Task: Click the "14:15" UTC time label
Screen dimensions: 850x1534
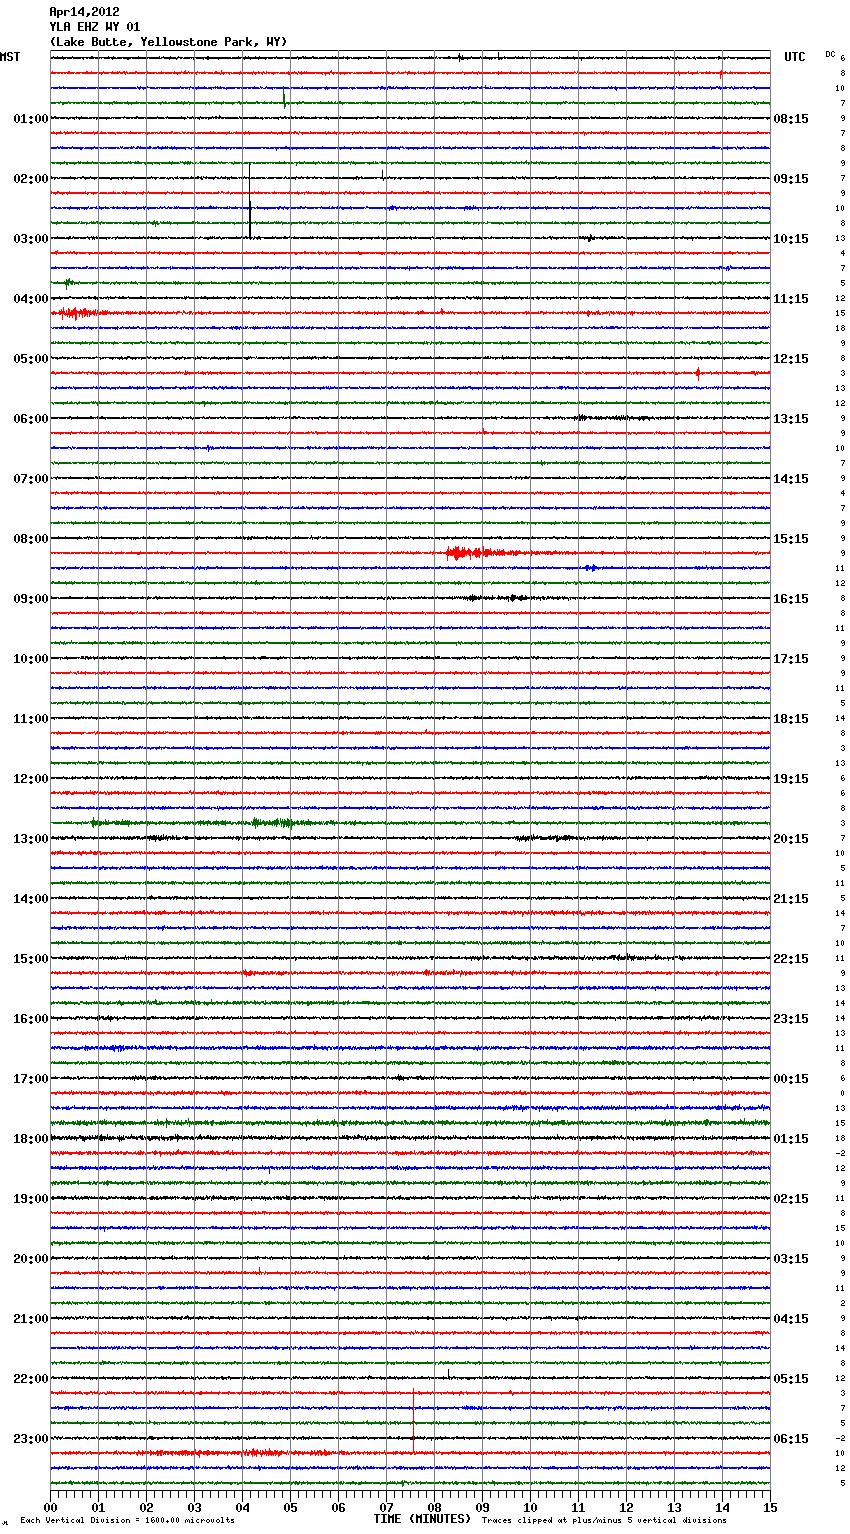Action: 791,479
